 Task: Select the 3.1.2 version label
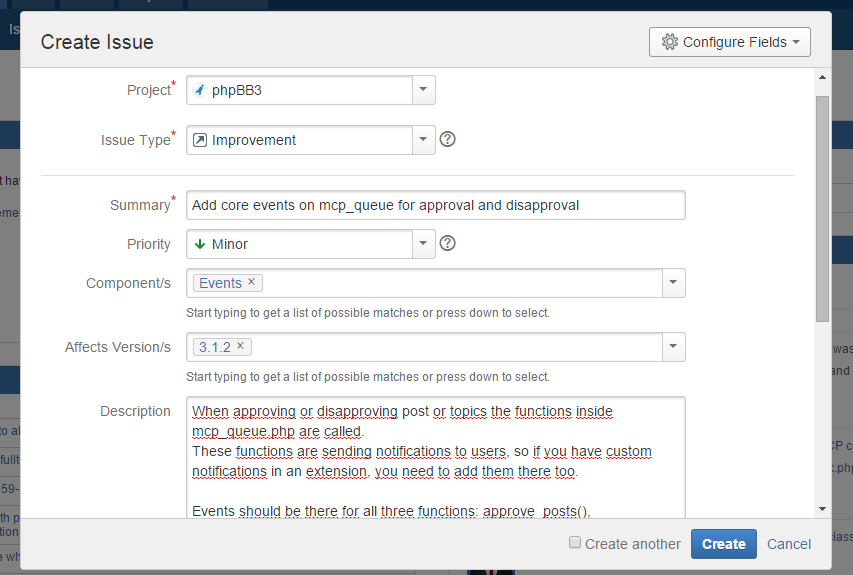click(x=215, y=347)
